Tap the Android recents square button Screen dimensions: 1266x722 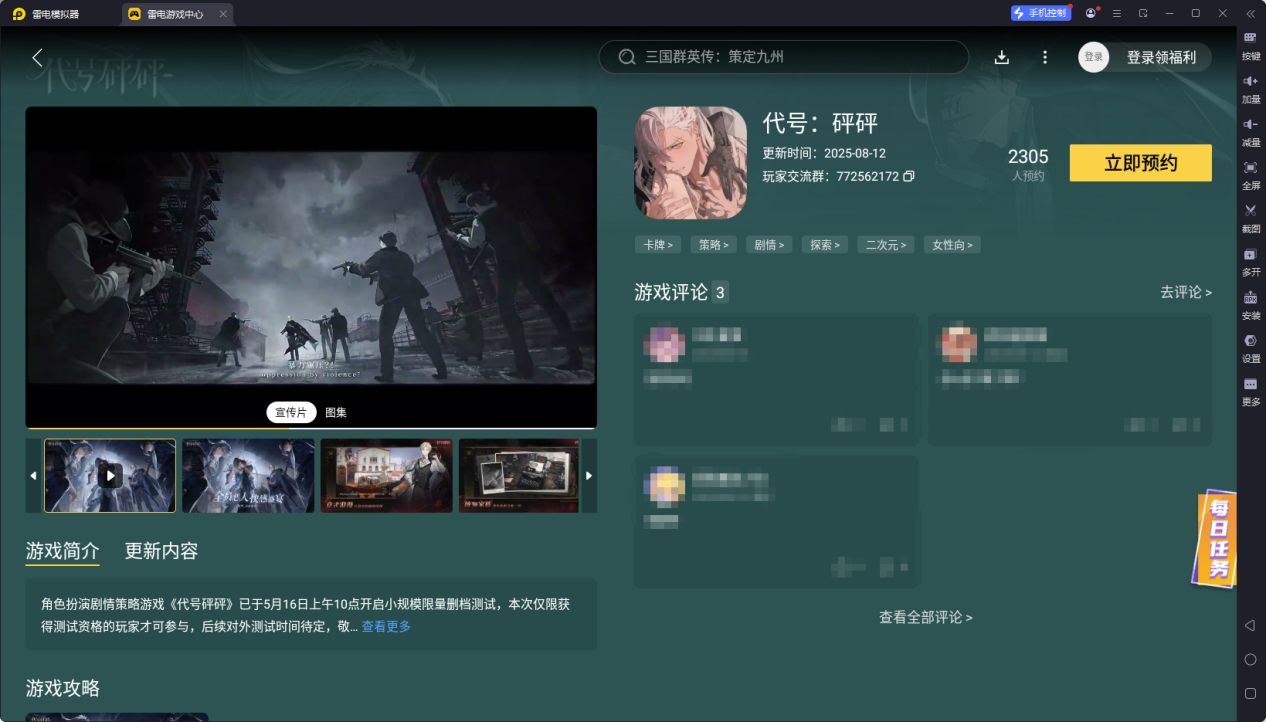point(1250,693)
